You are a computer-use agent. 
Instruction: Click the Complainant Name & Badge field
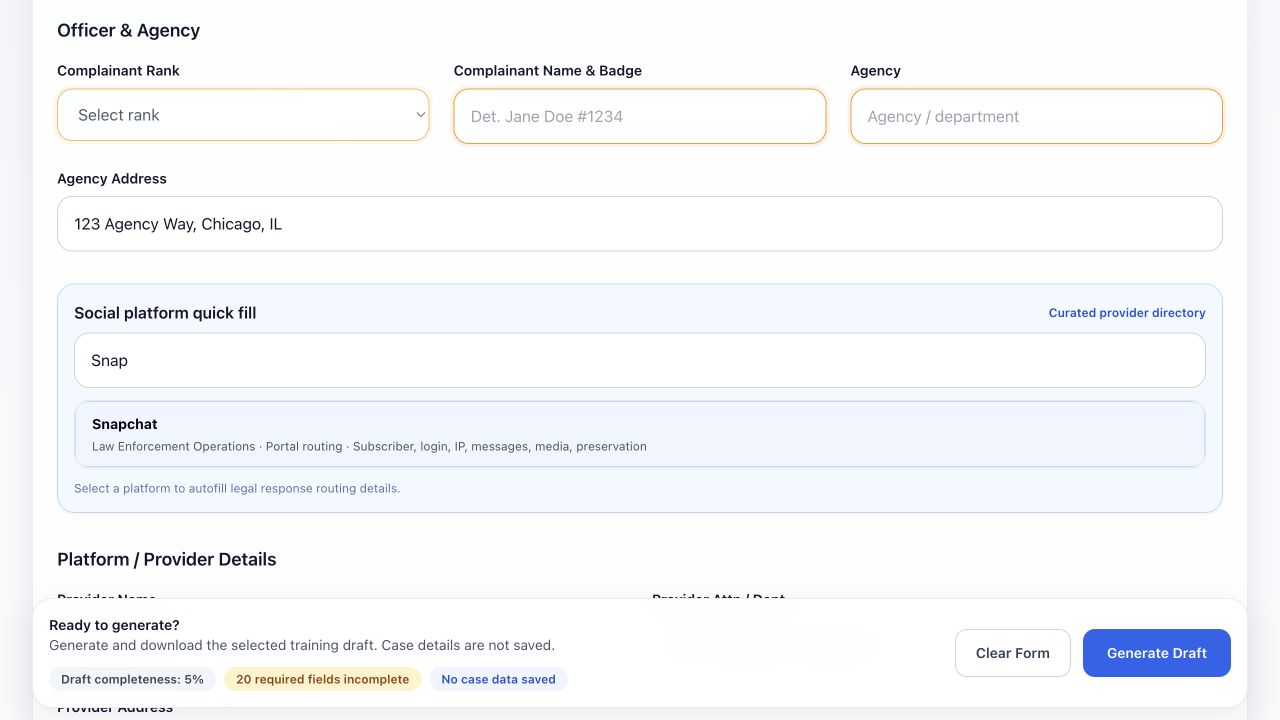640,116
